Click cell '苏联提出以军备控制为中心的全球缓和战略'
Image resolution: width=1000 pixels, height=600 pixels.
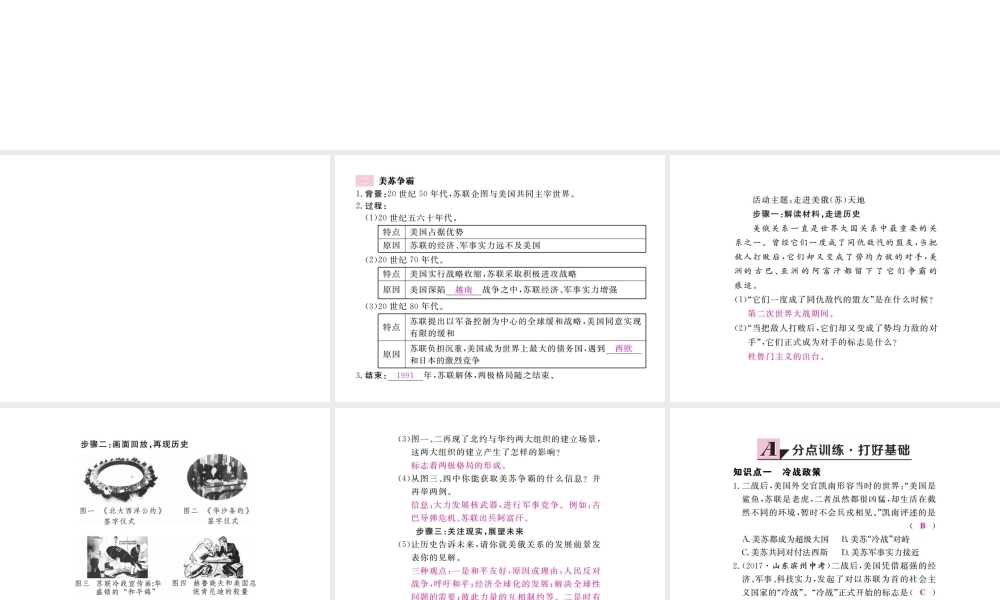coord(526,327)
